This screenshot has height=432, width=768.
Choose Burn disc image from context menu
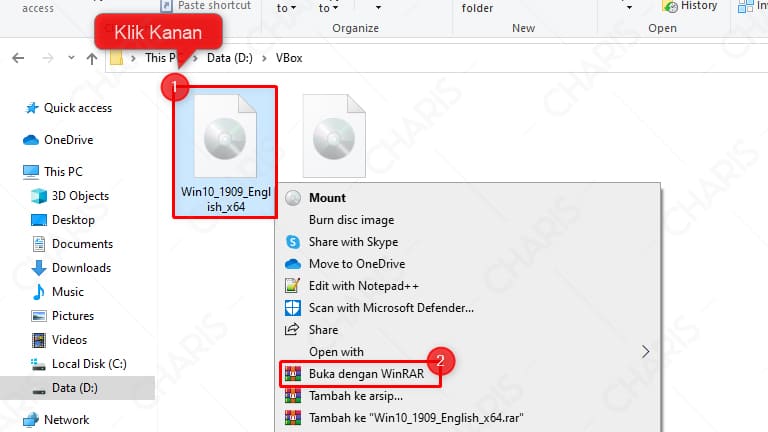click(351, 220)
